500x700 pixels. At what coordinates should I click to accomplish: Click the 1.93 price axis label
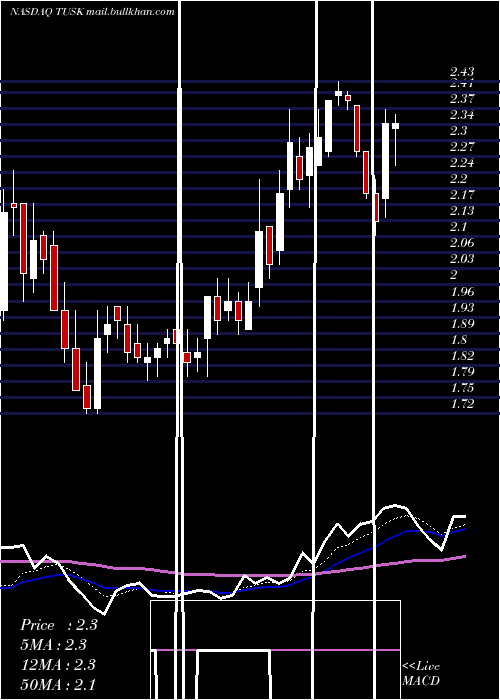coord(462,308)
